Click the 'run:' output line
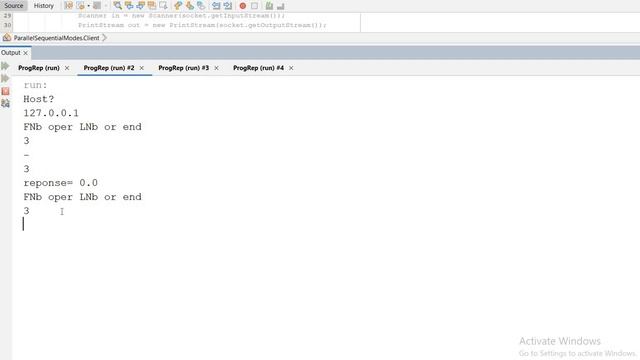Image resolution: width=640 pixels, height=360 pixels. [36, 85]
